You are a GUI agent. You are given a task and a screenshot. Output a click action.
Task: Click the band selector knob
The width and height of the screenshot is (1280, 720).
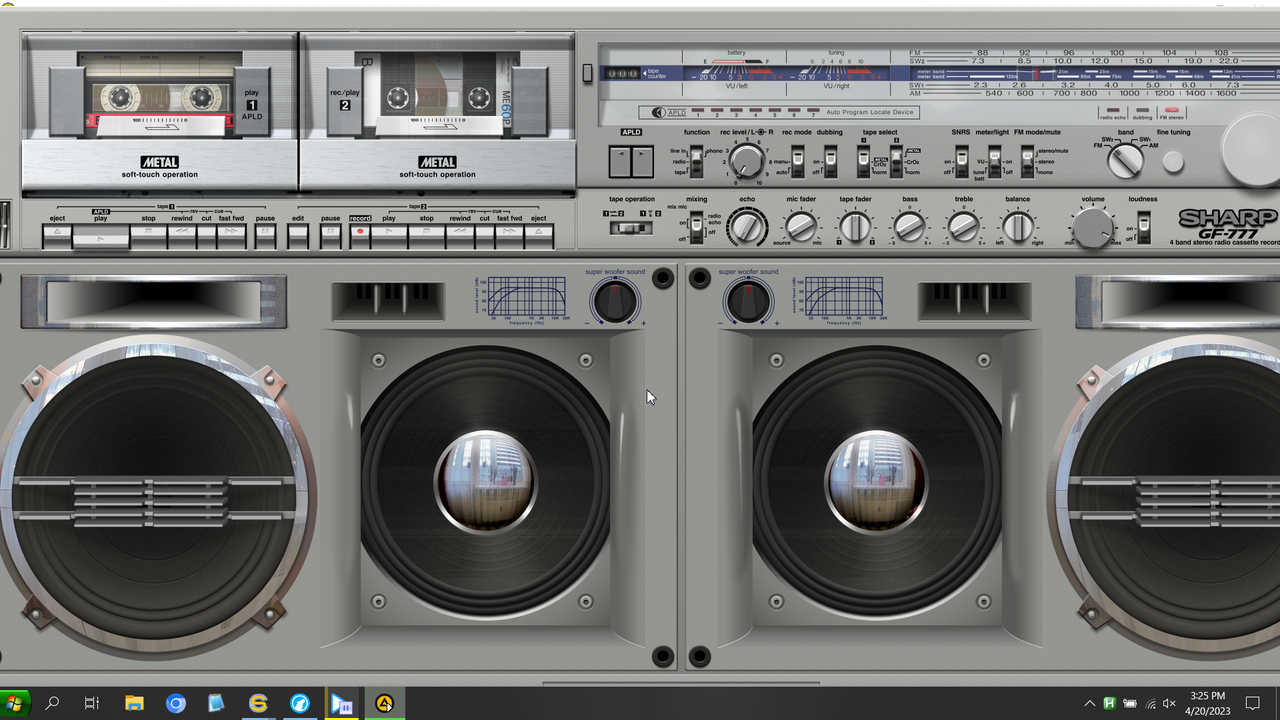coord(1126,160)
